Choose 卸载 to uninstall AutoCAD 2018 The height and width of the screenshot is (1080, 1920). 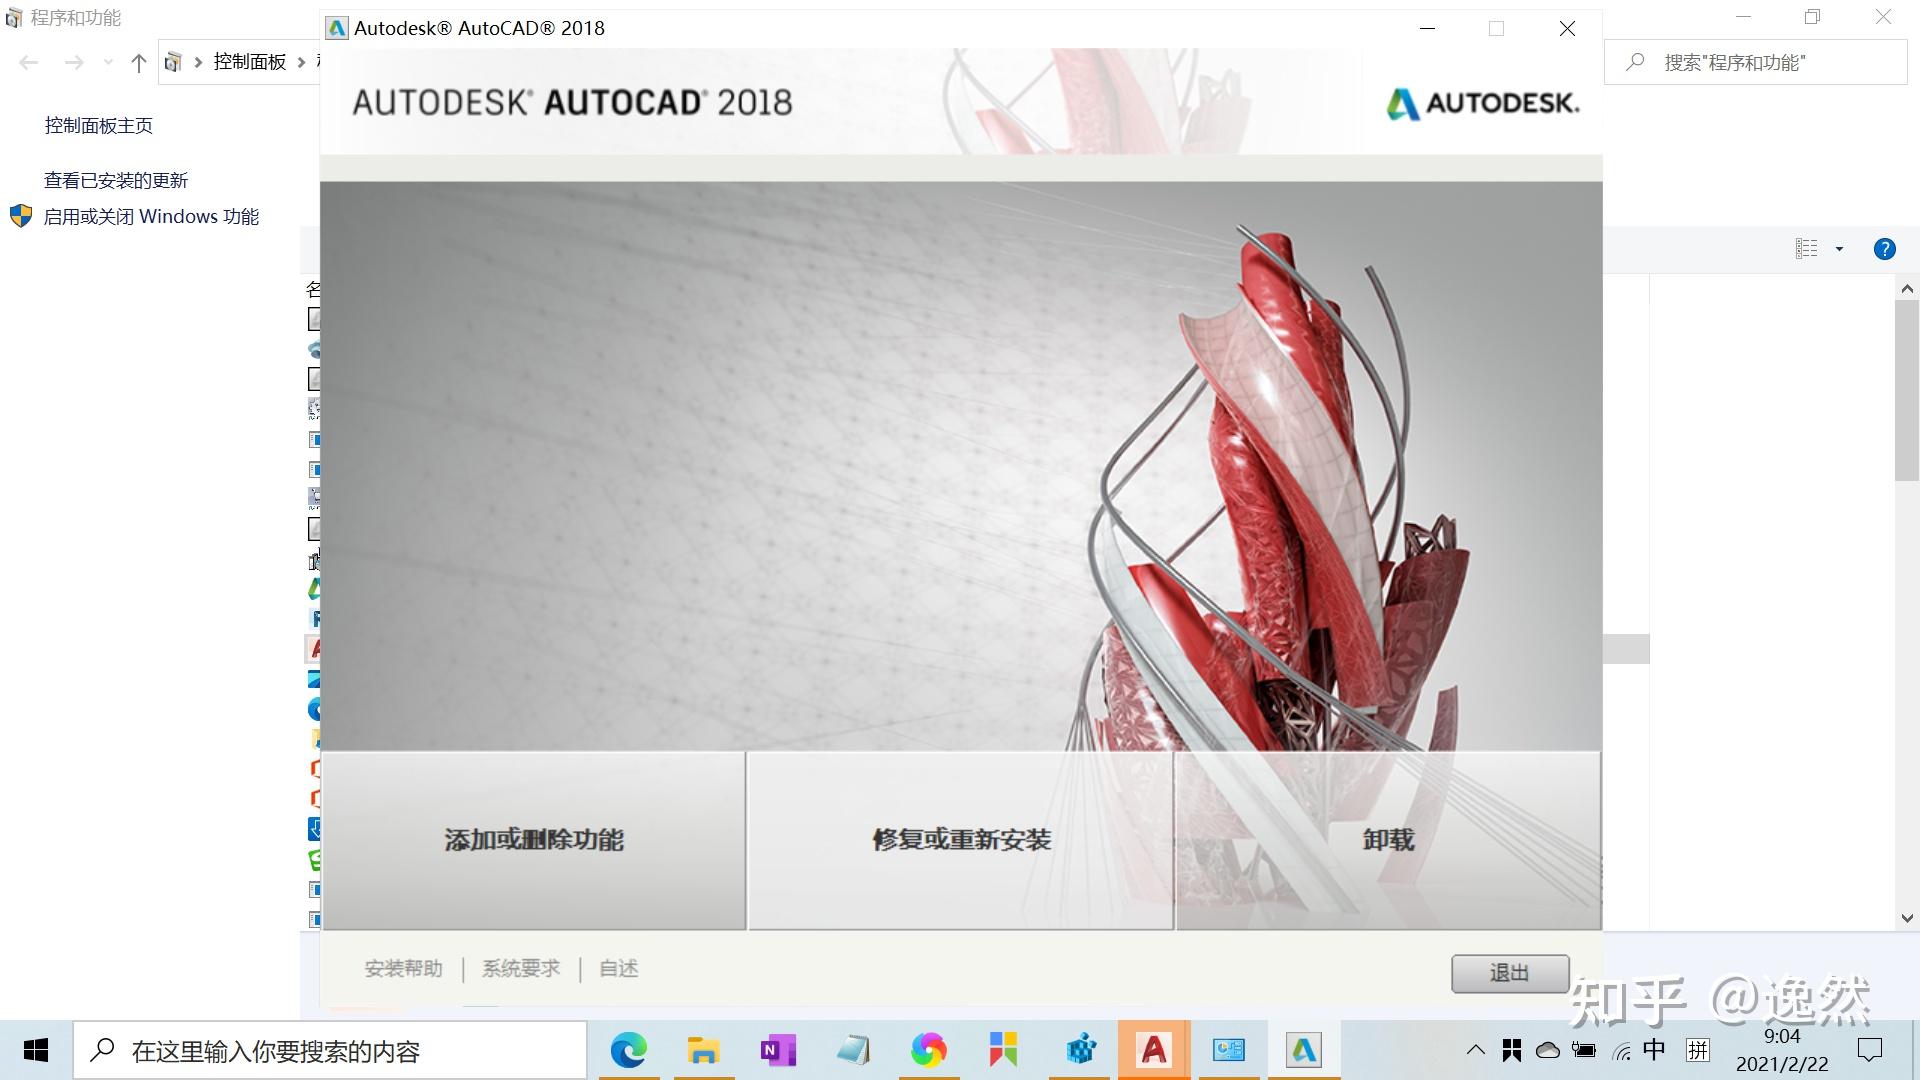(x=1388, y=841)
